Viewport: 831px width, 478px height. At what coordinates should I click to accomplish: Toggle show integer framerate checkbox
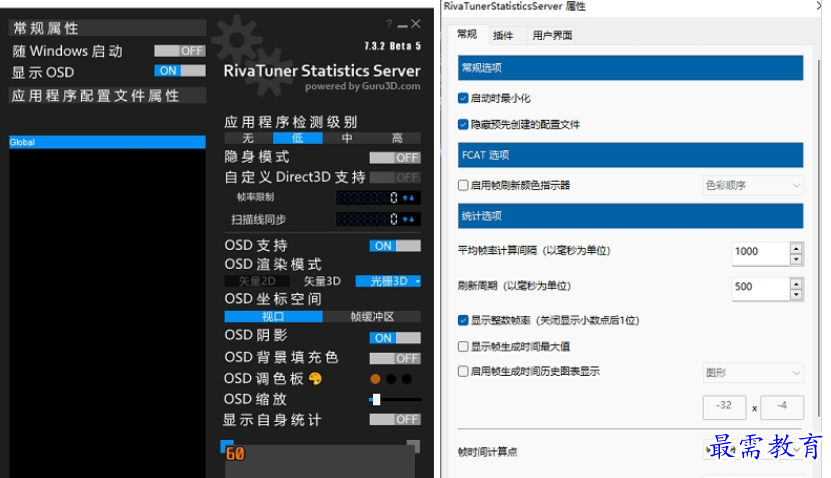[x=463, y=320]
